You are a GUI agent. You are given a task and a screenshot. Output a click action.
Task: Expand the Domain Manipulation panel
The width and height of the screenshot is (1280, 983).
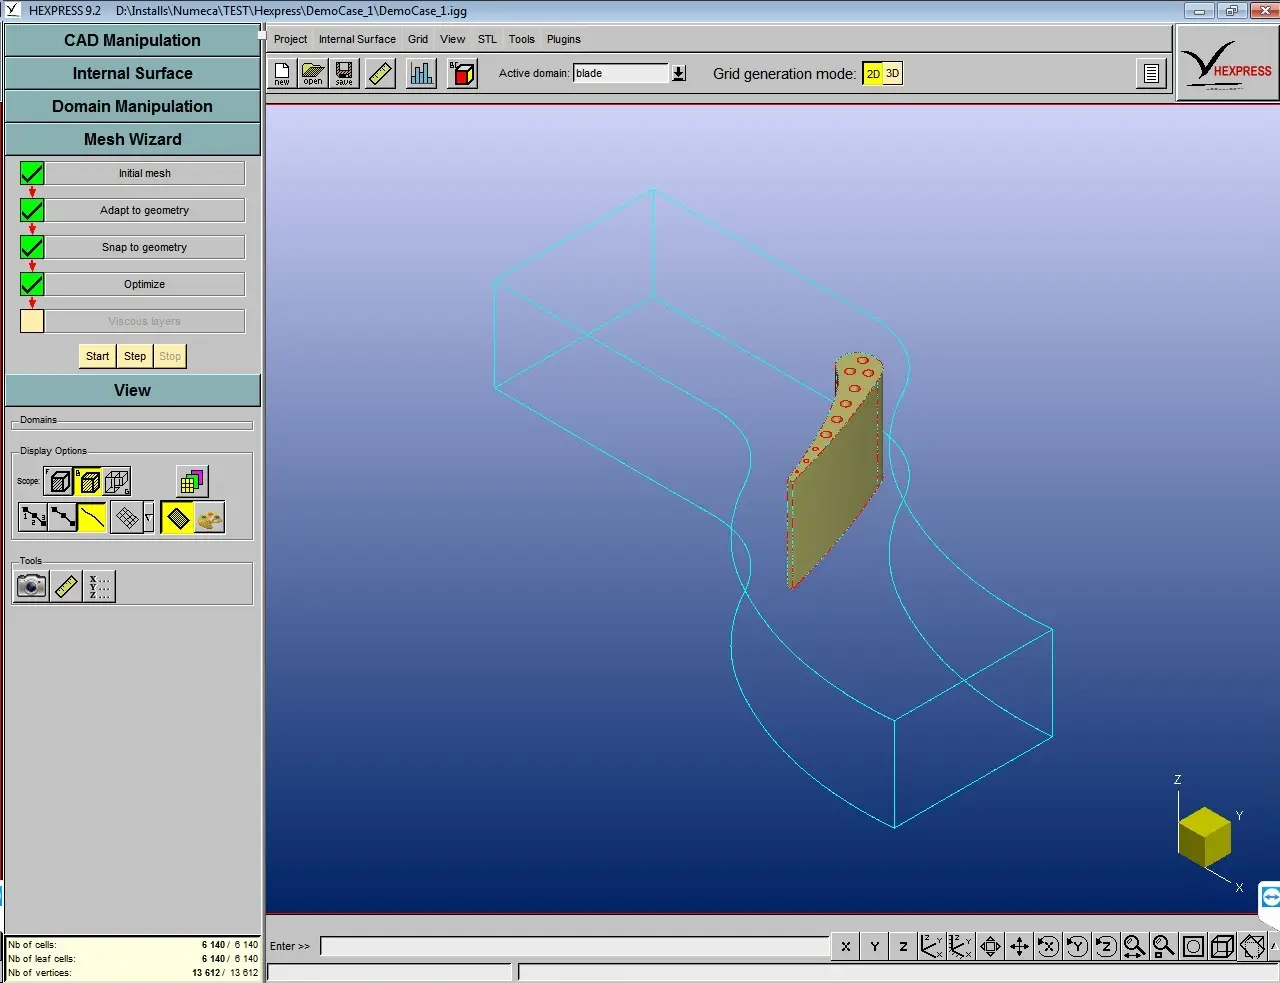132,107
